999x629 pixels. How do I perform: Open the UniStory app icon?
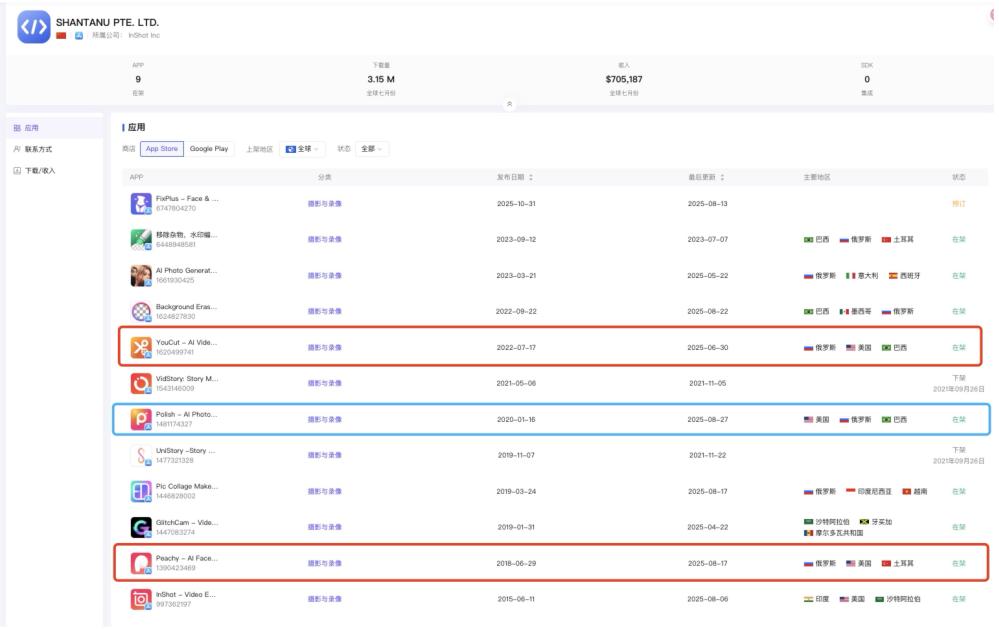[x=141, y=456]
